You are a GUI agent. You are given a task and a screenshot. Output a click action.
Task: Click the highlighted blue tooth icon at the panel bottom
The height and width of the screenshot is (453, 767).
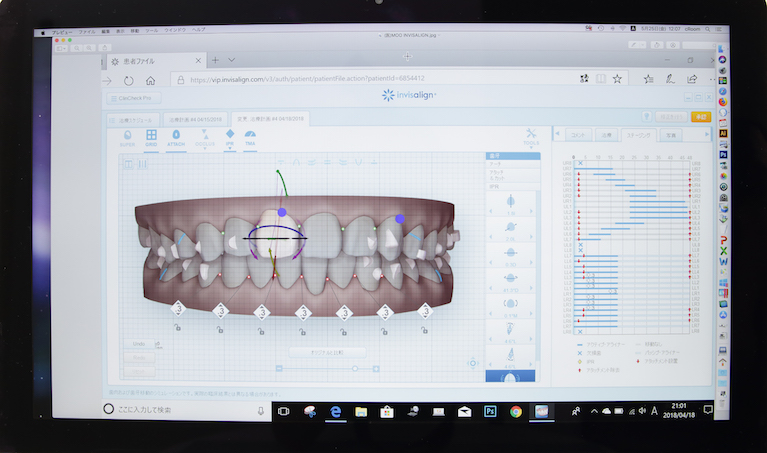(510, 377)
